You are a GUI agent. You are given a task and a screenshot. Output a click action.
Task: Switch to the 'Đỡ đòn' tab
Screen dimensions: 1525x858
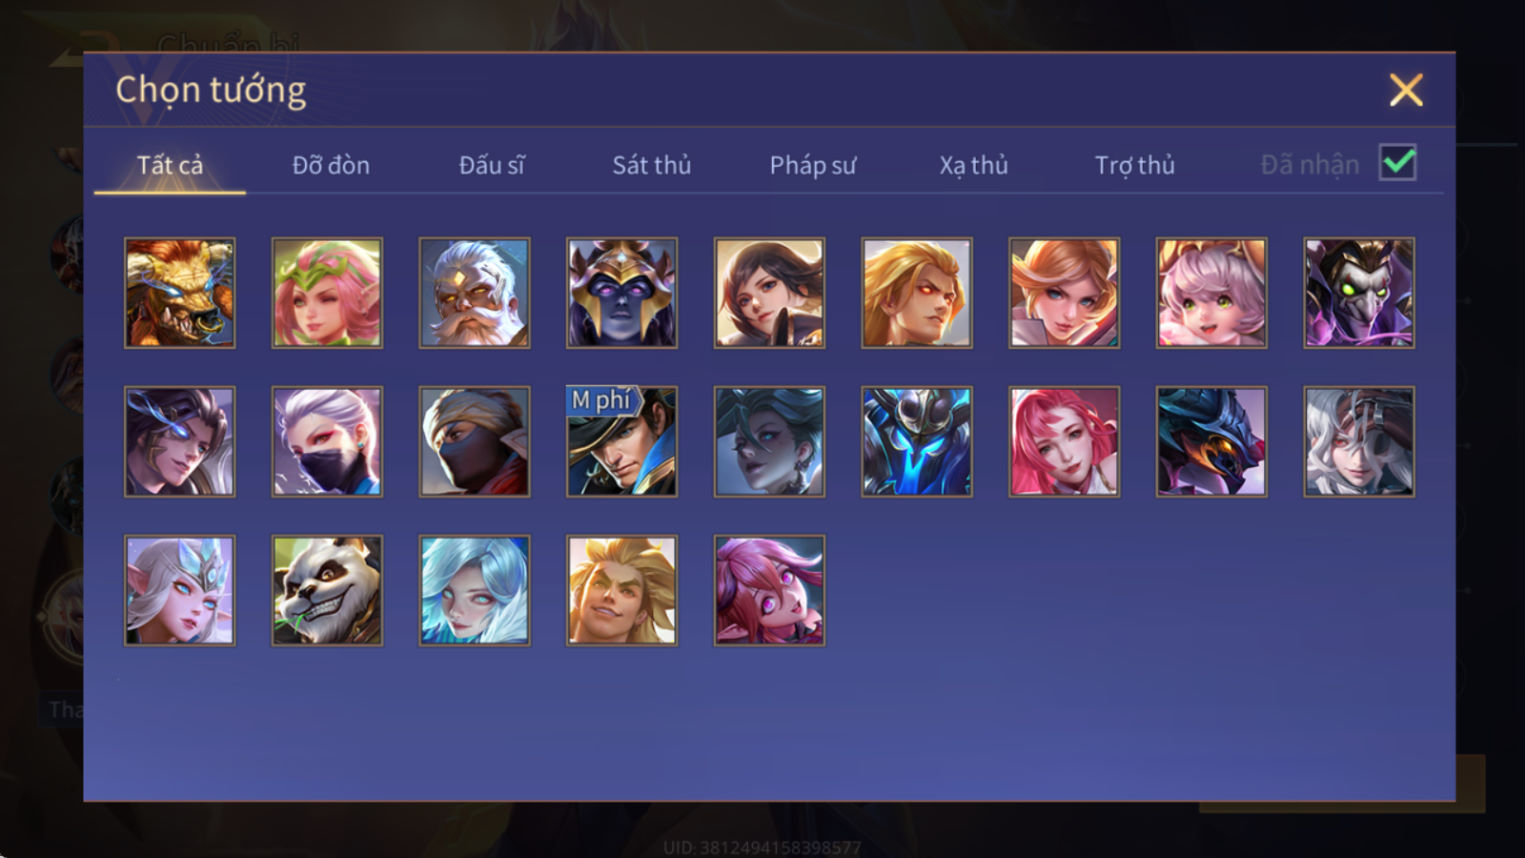click(x=331, y=165)
